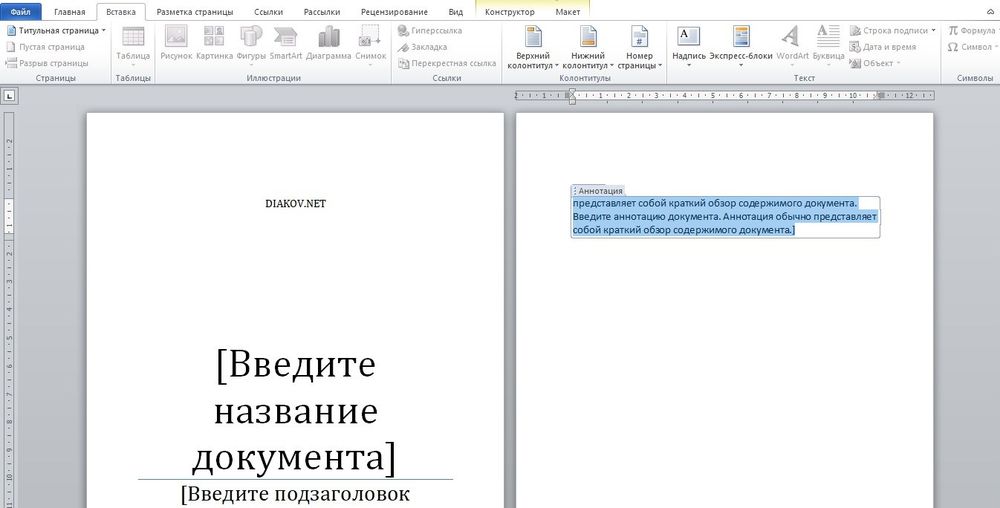1000x508 pixels.
Task: Open the Файл menu
Action: (x=21, y=12)
